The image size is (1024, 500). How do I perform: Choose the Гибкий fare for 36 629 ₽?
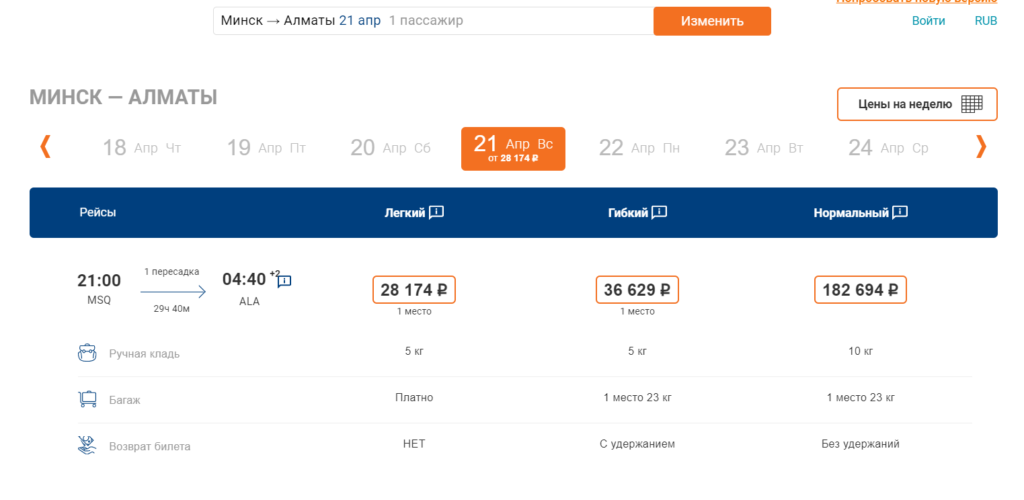[x=636, y=290]
